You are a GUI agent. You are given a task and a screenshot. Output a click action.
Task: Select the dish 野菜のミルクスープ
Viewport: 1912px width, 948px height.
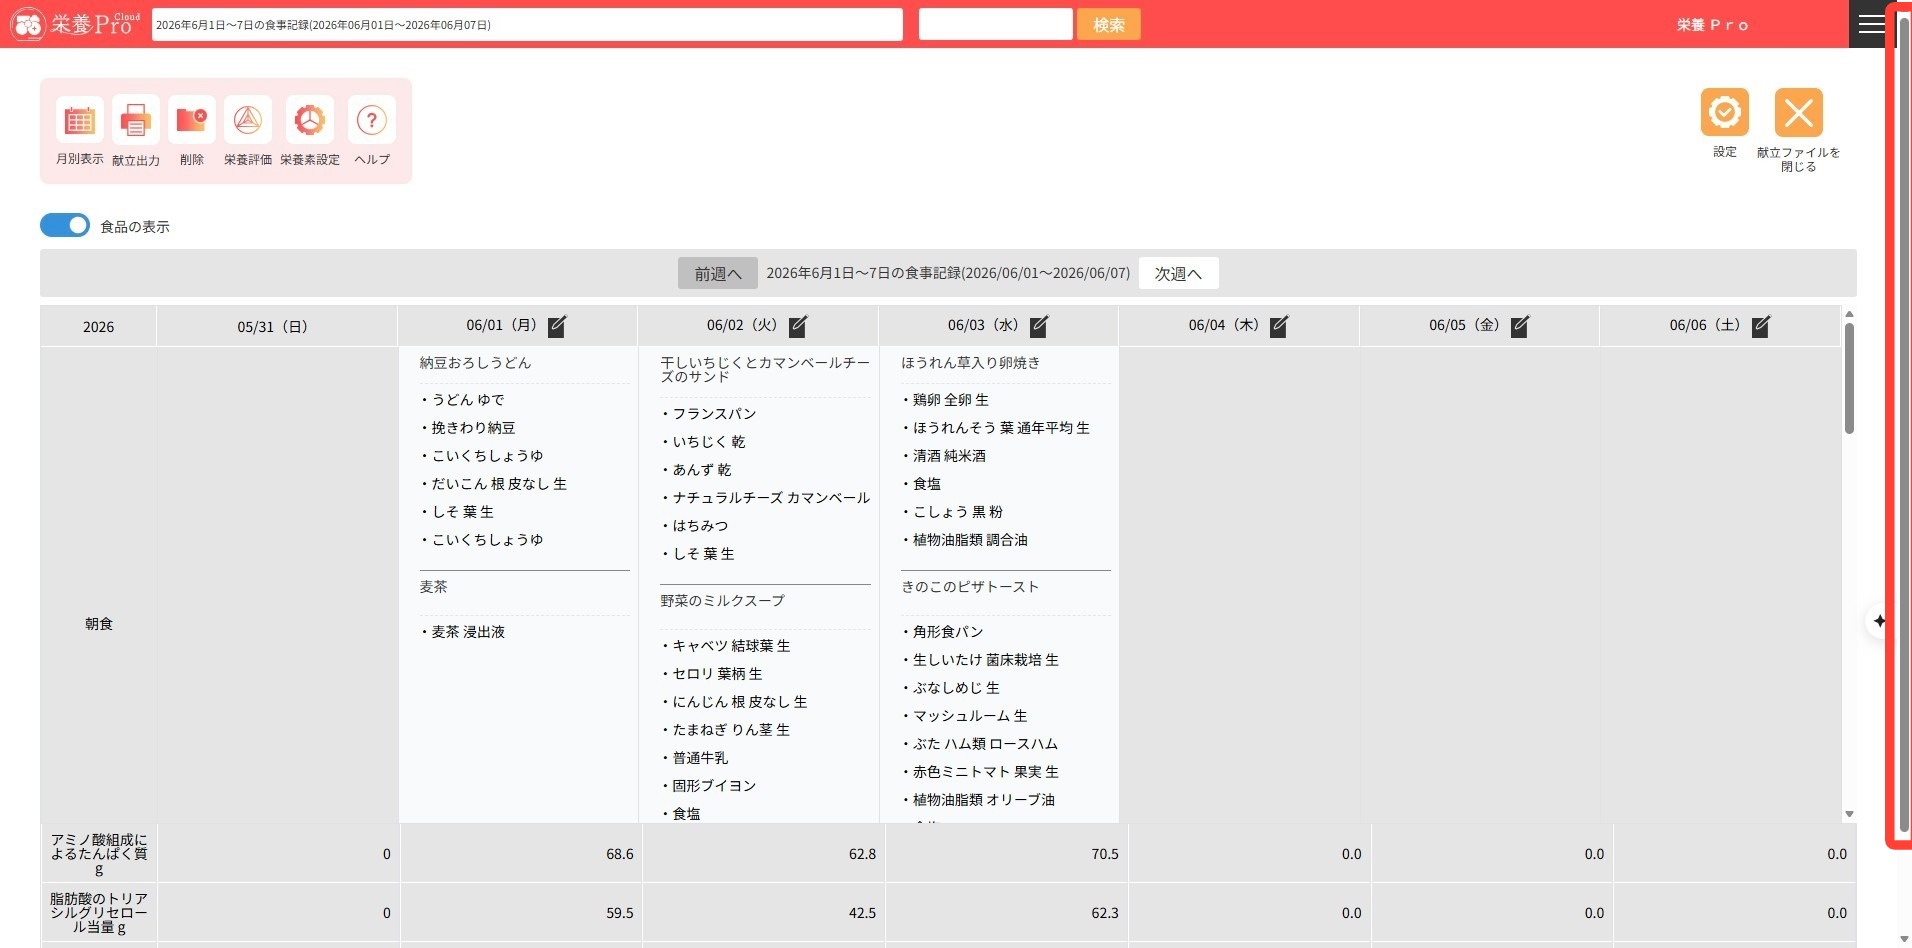tap(722, 601)
